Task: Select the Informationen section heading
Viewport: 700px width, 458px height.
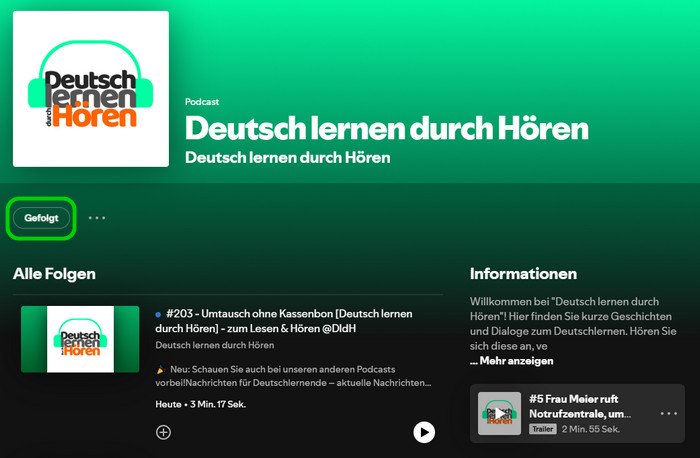Action: click(523, 273)
